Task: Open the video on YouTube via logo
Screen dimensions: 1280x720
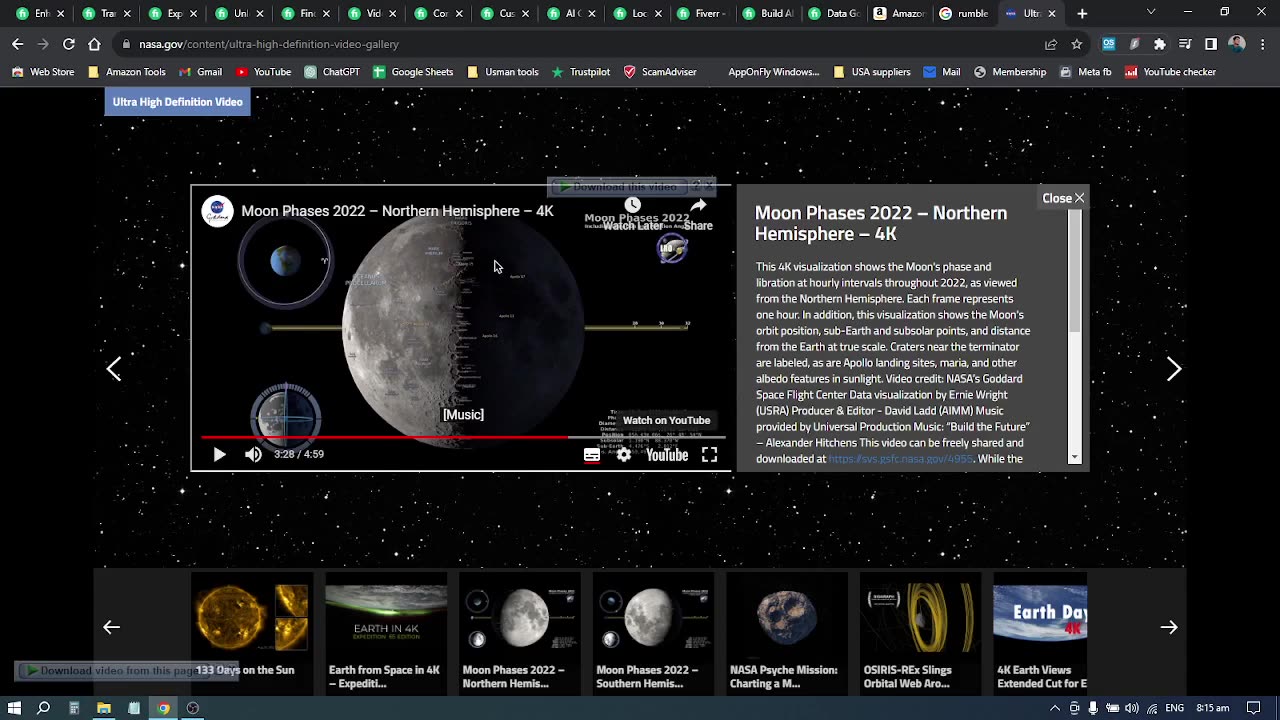Action: (x=667, y=455)
